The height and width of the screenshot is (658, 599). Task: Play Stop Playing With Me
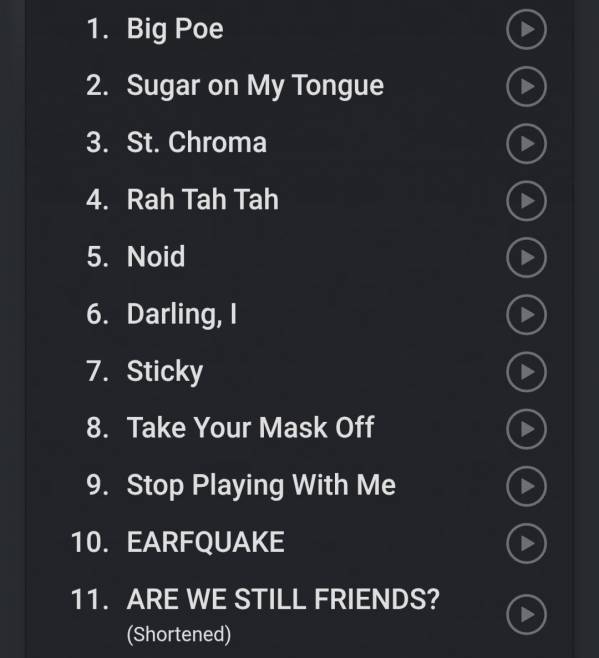[x=526, y=486]
